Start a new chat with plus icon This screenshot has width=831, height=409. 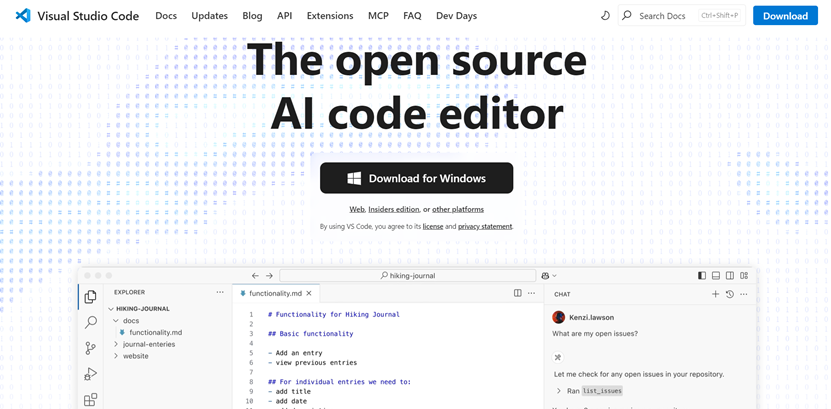pos(715,294)
